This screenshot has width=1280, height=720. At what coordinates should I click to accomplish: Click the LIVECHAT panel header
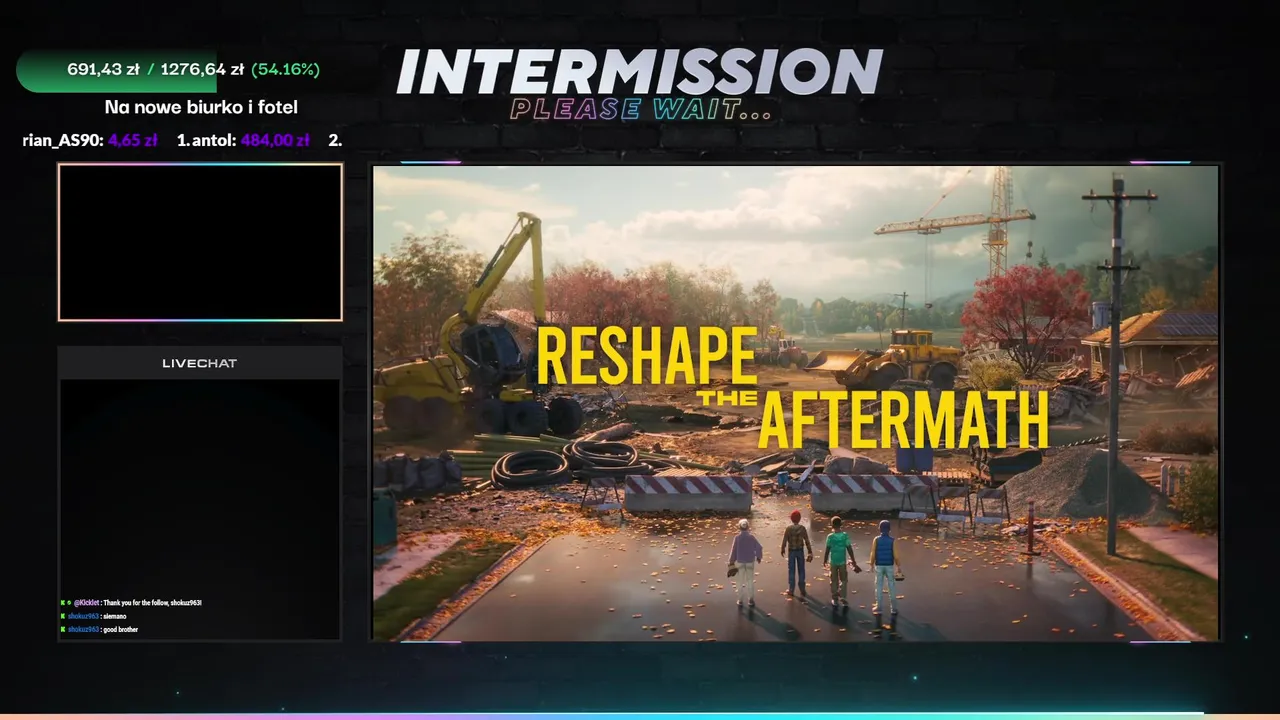[200, 363]
